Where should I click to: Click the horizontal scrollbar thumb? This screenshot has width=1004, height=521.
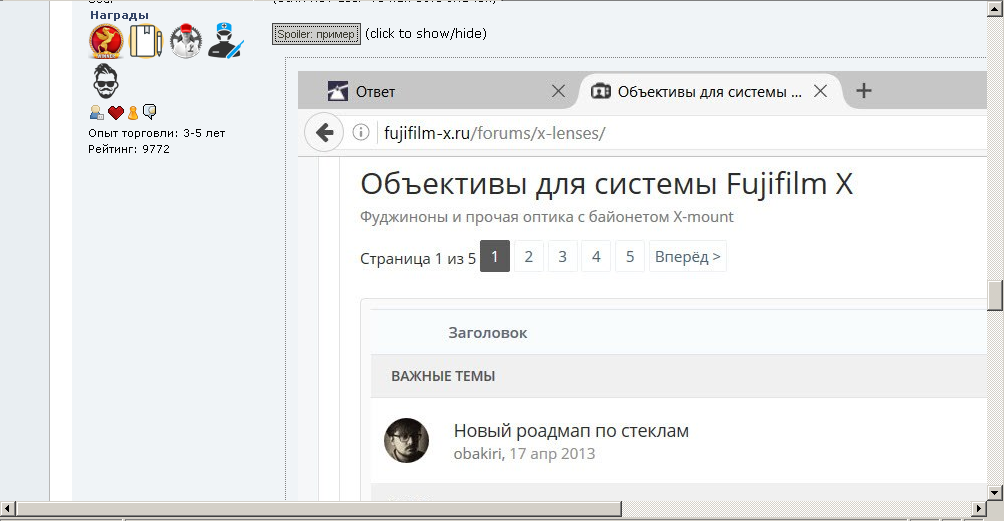(x=318, y=509)
